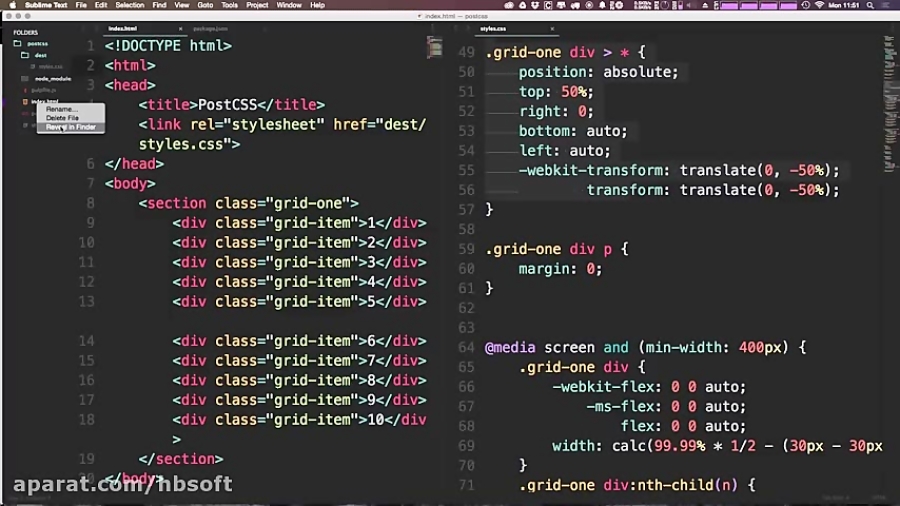Open the Help menu
Viewport: 900px width, 506px height.
(317, 5)
